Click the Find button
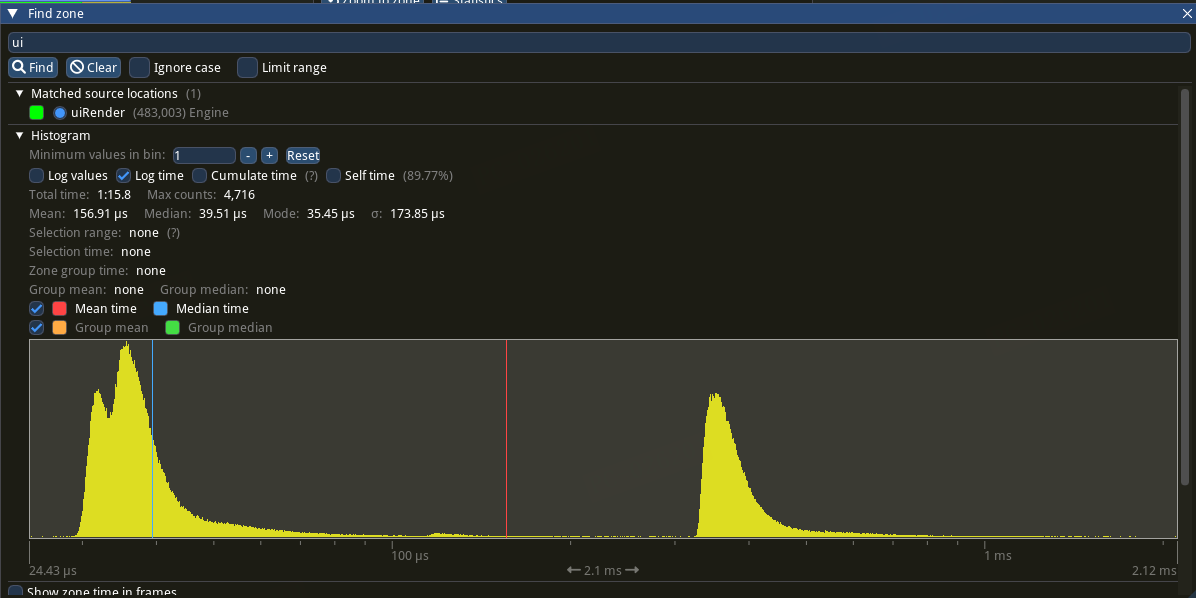 [33, 67]
